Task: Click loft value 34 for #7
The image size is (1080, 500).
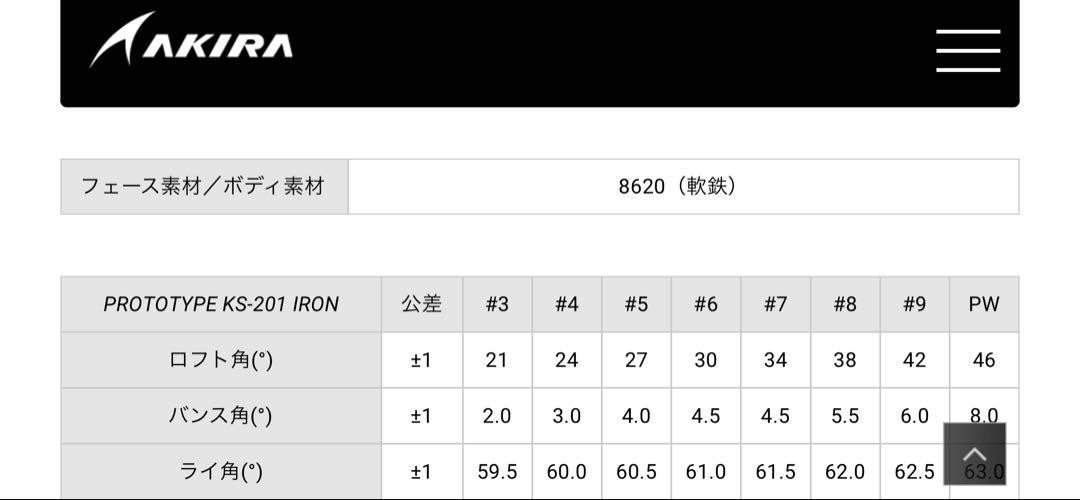Action: [x=776, y=360]
